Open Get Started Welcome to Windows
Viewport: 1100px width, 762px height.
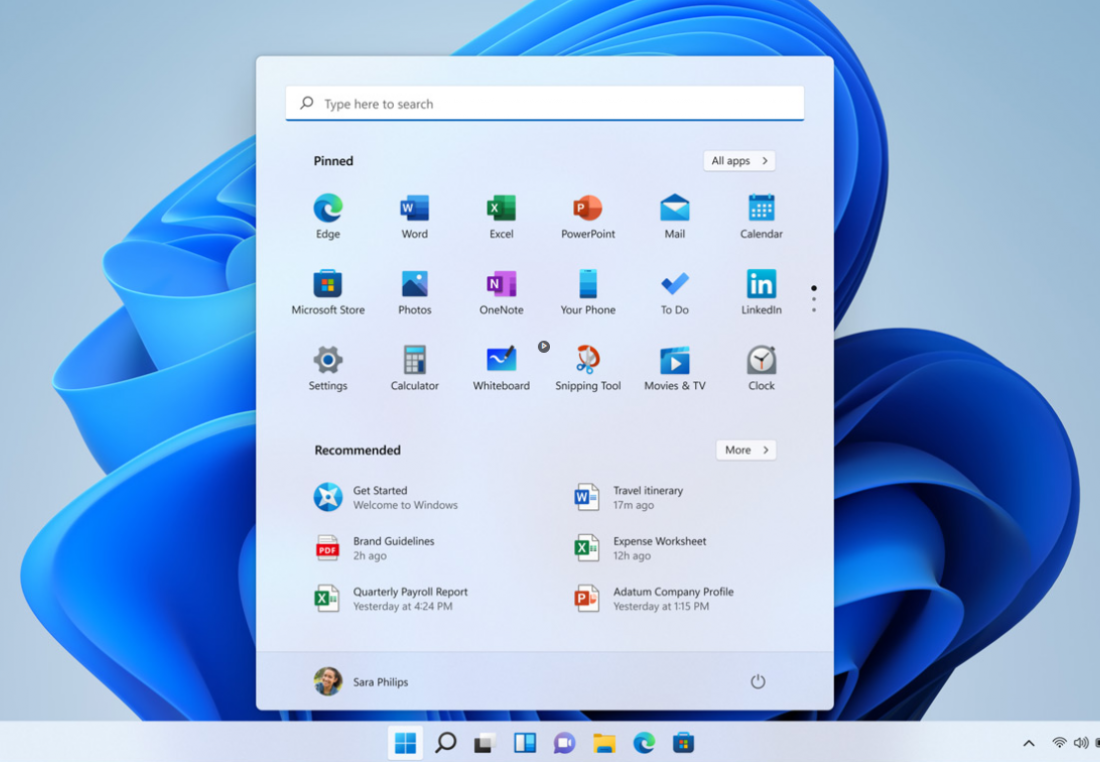[x=385, y=497]
